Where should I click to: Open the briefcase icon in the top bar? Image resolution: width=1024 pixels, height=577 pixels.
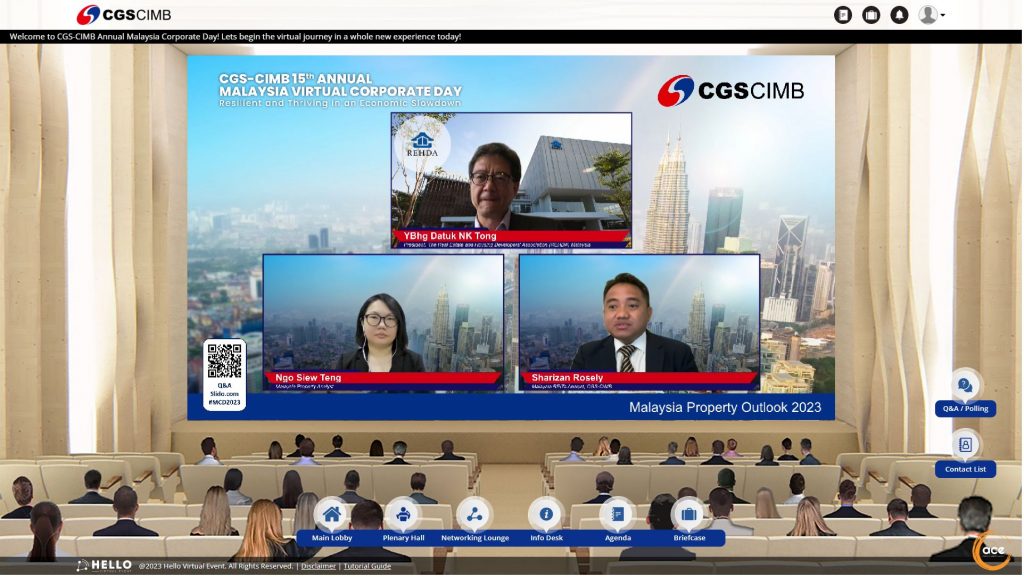tap(869, 14)
